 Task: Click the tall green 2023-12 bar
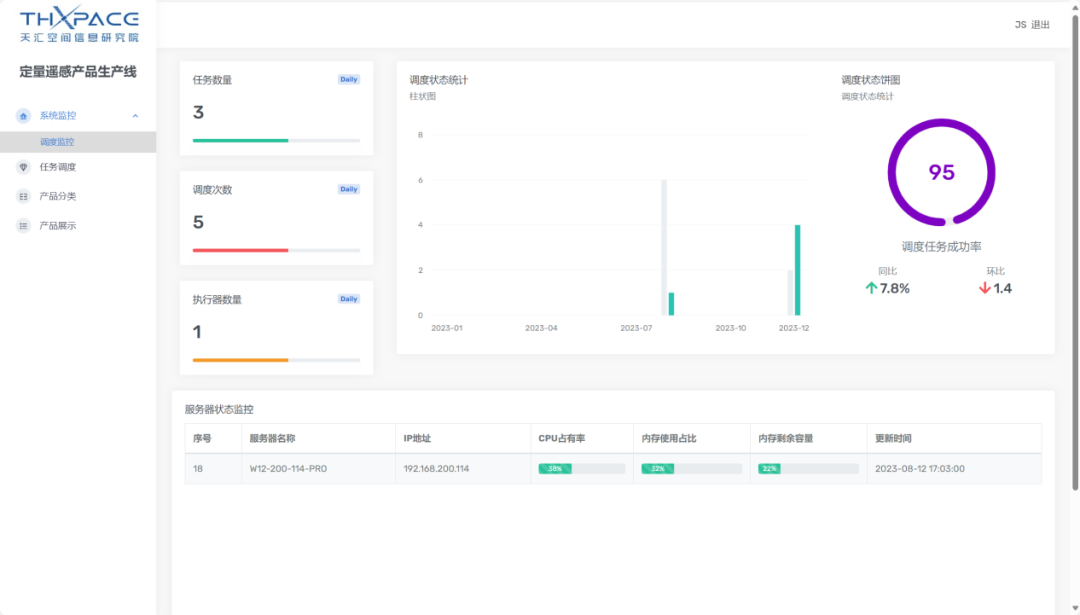(797, 270)
